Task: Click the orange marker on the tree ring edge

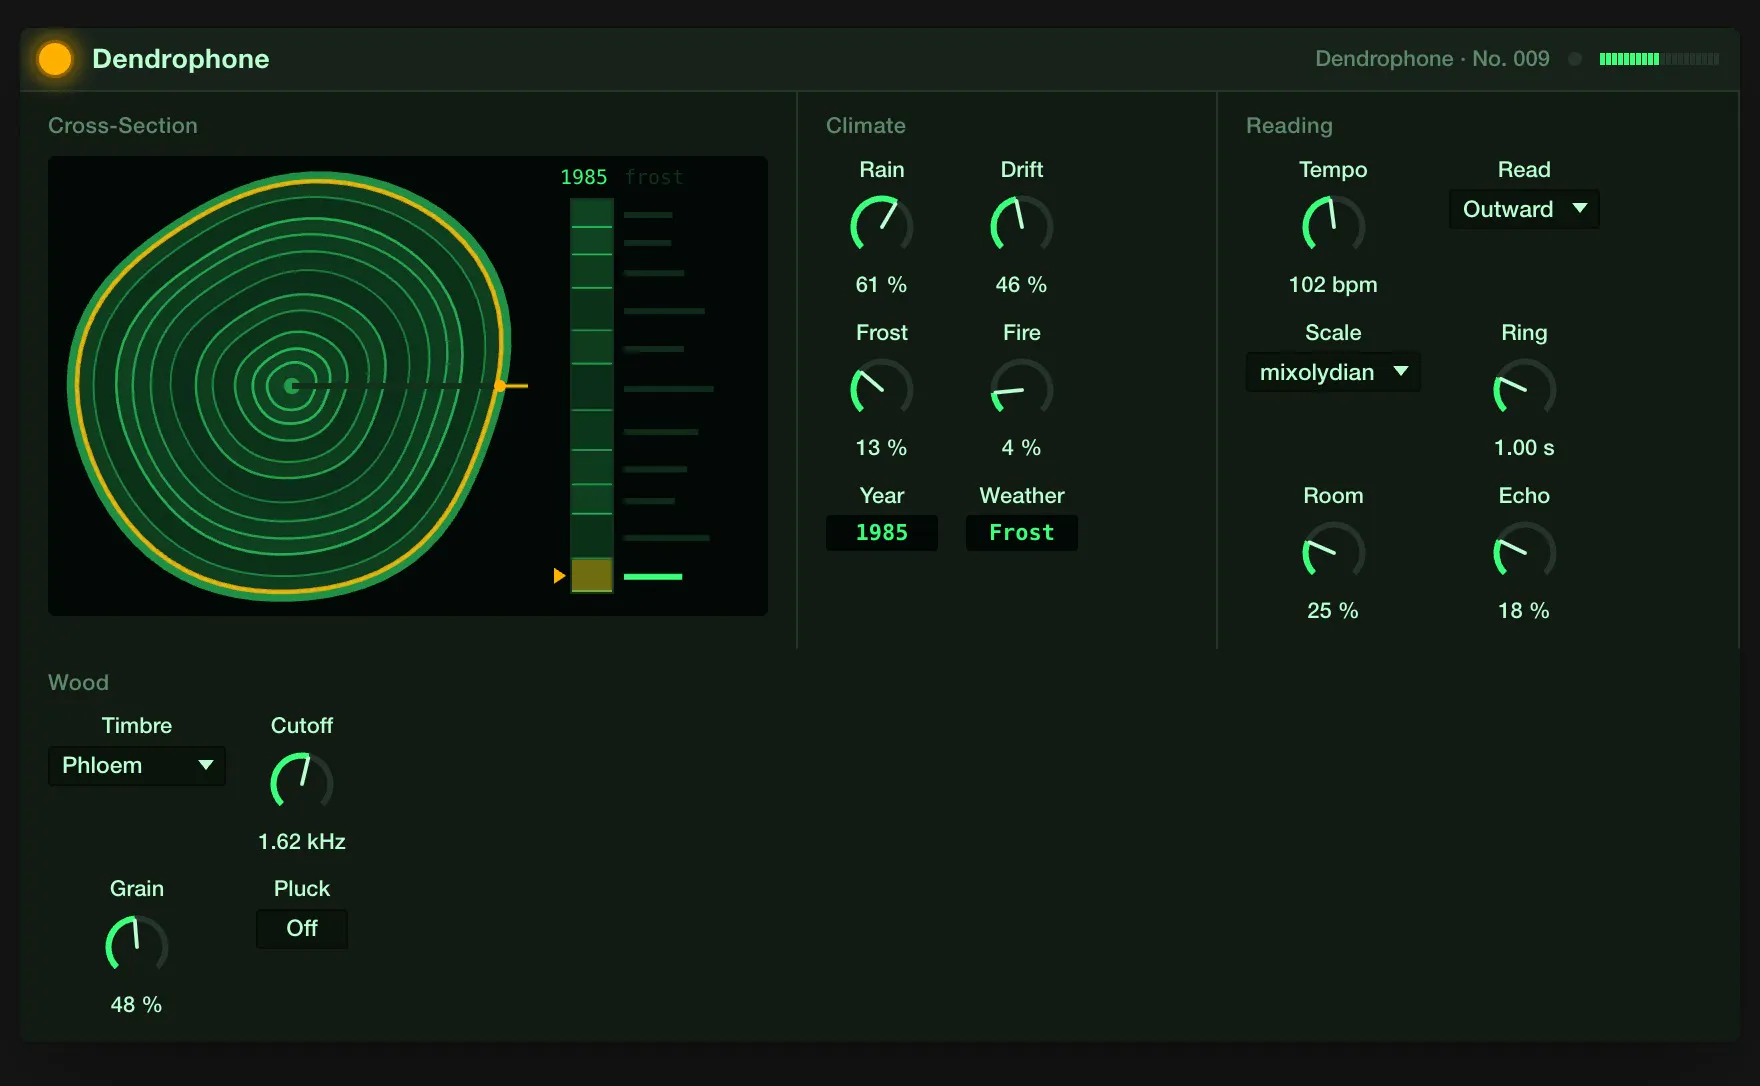Action: coord(500,386)
